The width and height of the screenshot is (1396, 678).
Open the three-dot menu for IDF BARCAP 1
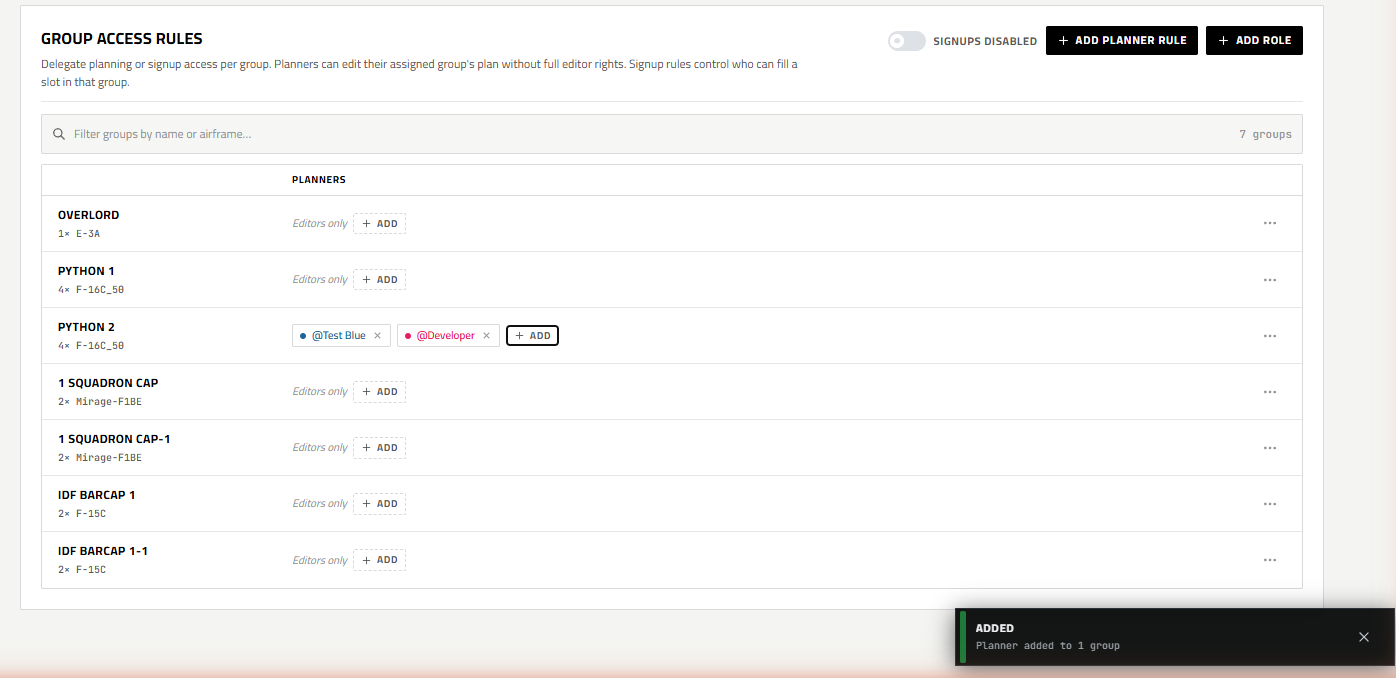tap(1270, 504)
